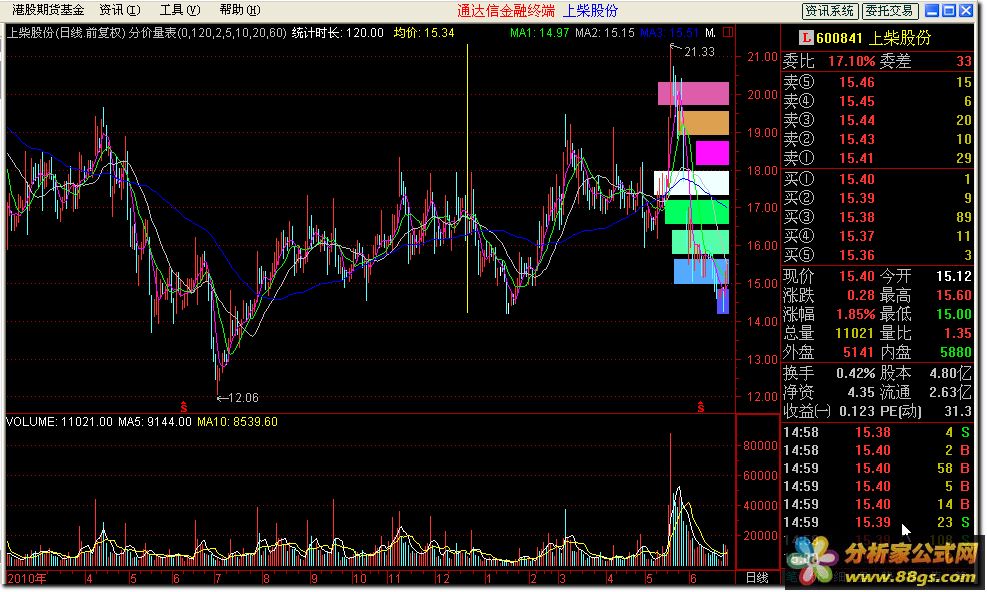
Task: Select the light blue distribution bar
Action: [701, 271]
